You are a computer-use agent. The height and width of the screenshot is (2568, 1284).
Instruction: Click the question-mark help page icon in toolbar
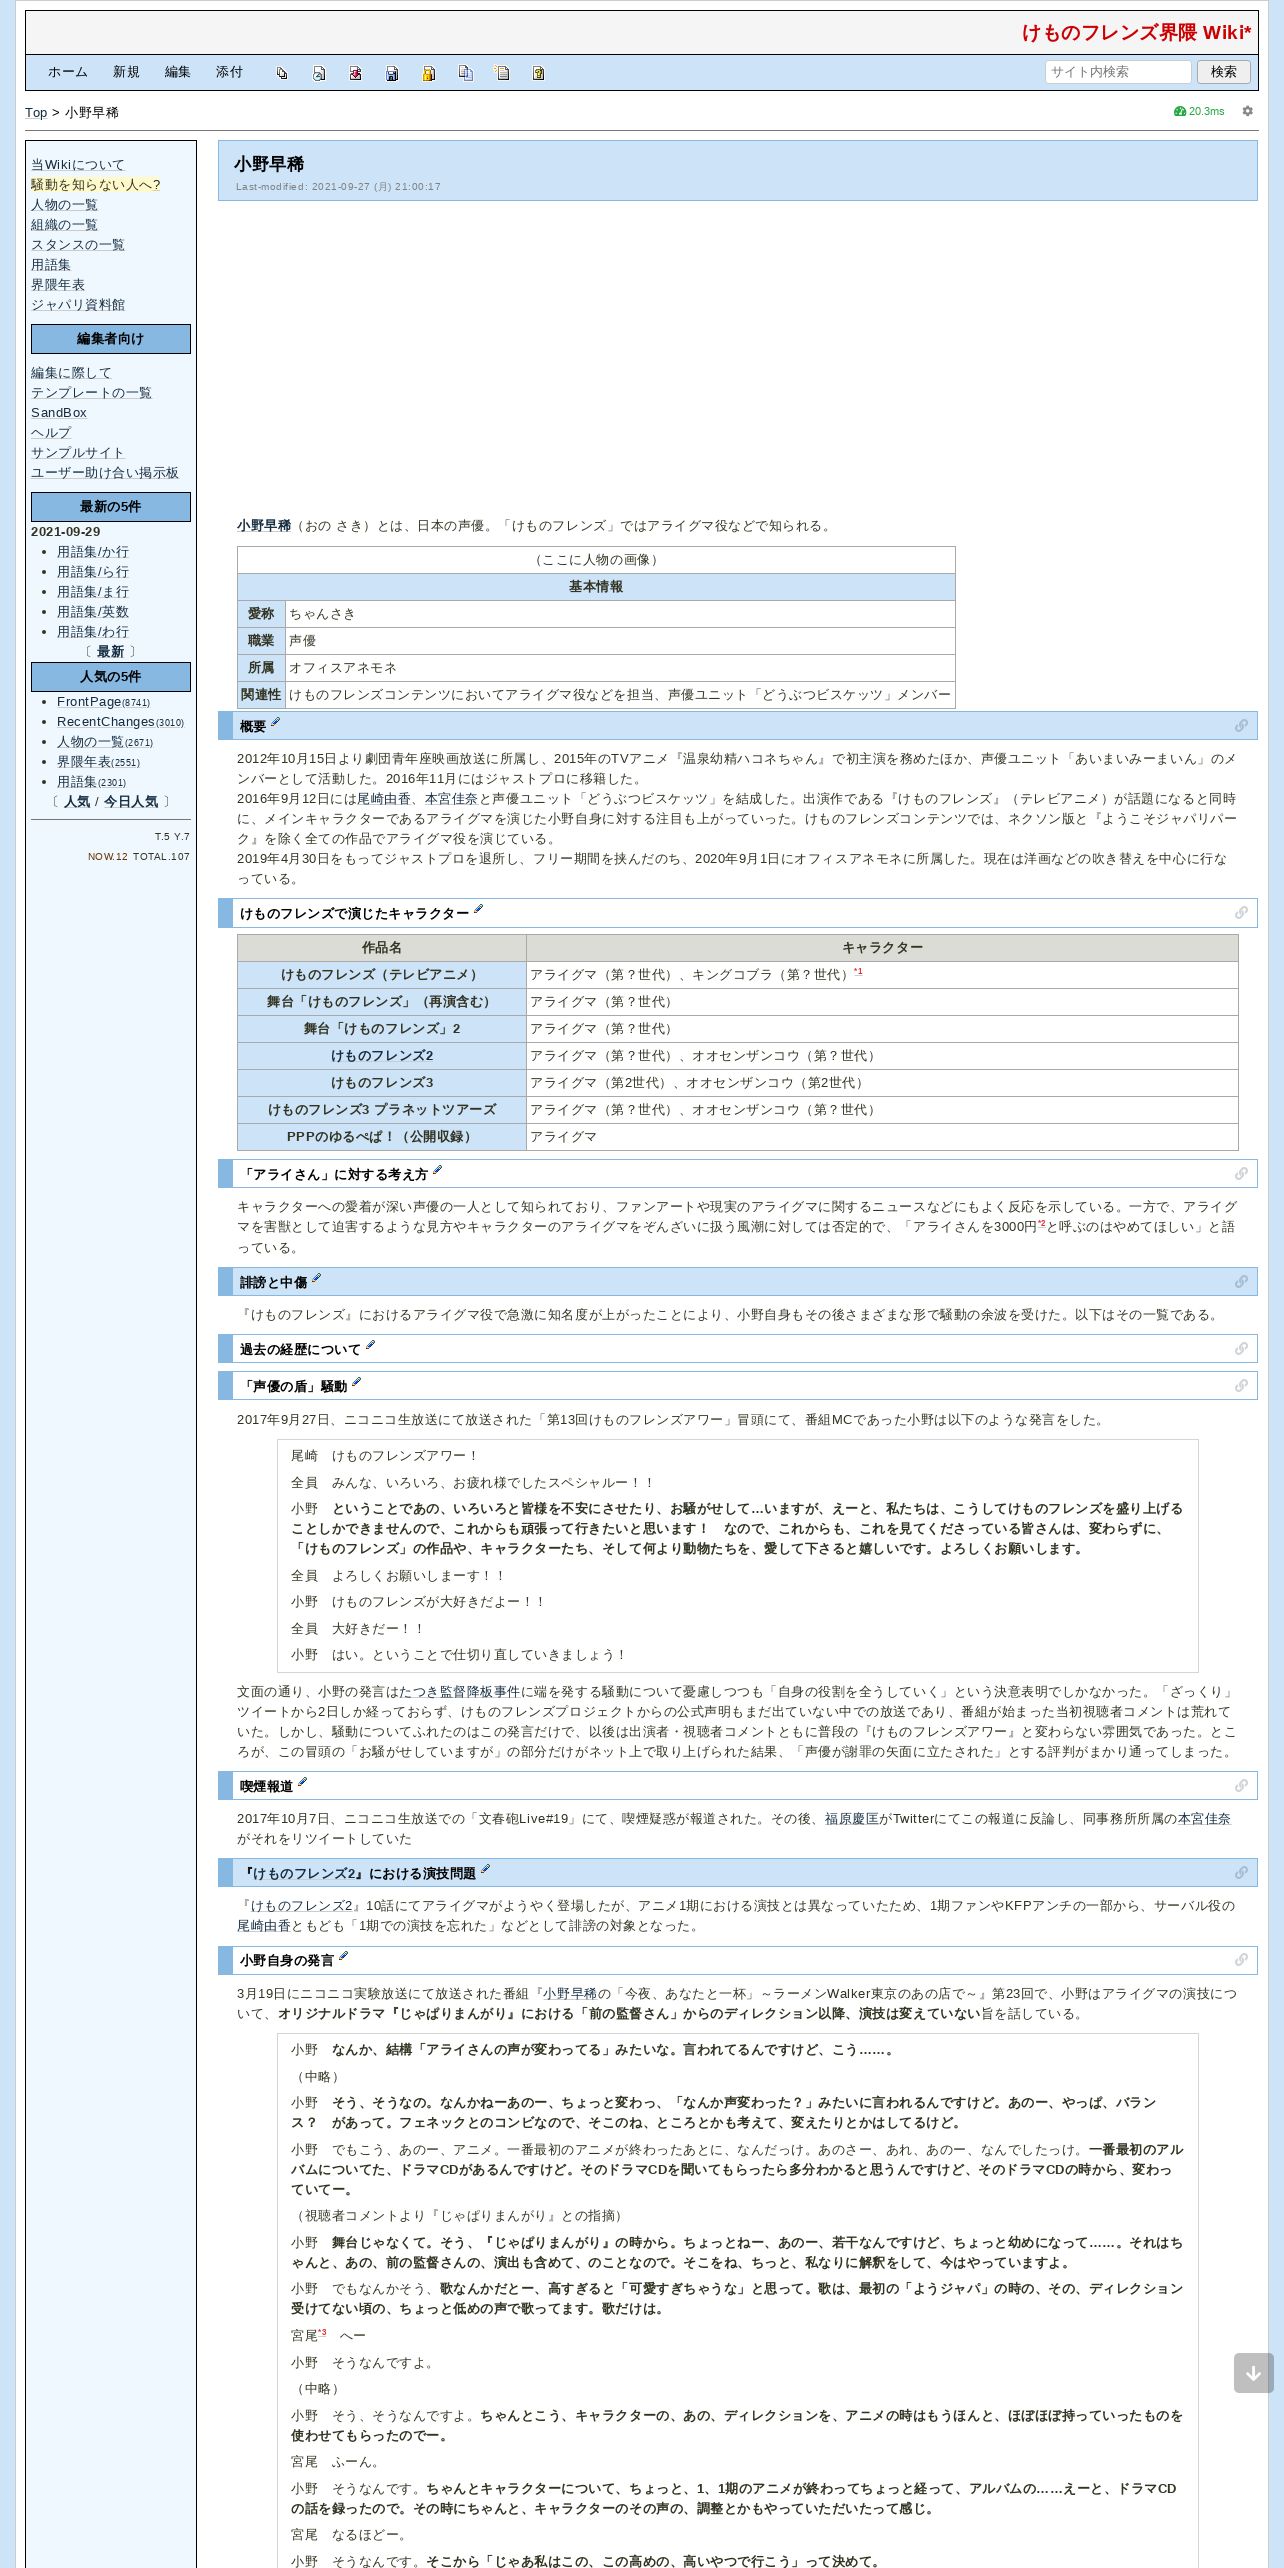538,73
